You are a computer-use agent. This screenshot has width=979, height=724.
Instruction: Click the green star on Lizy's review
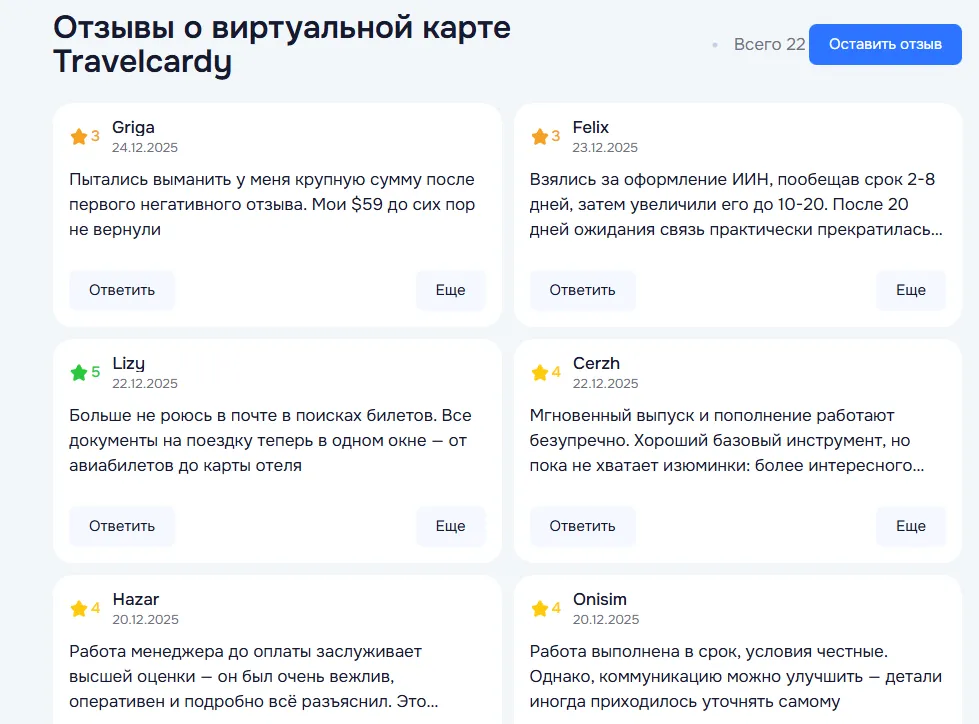point(79,373)
